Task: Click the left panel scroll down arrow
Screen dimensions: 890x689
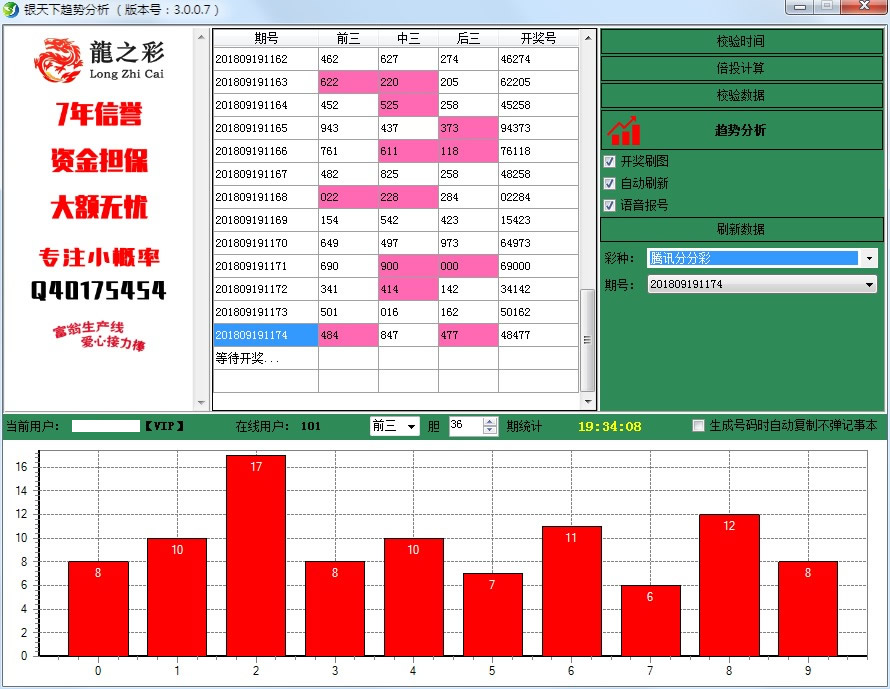Action: [x=203, y=402]
